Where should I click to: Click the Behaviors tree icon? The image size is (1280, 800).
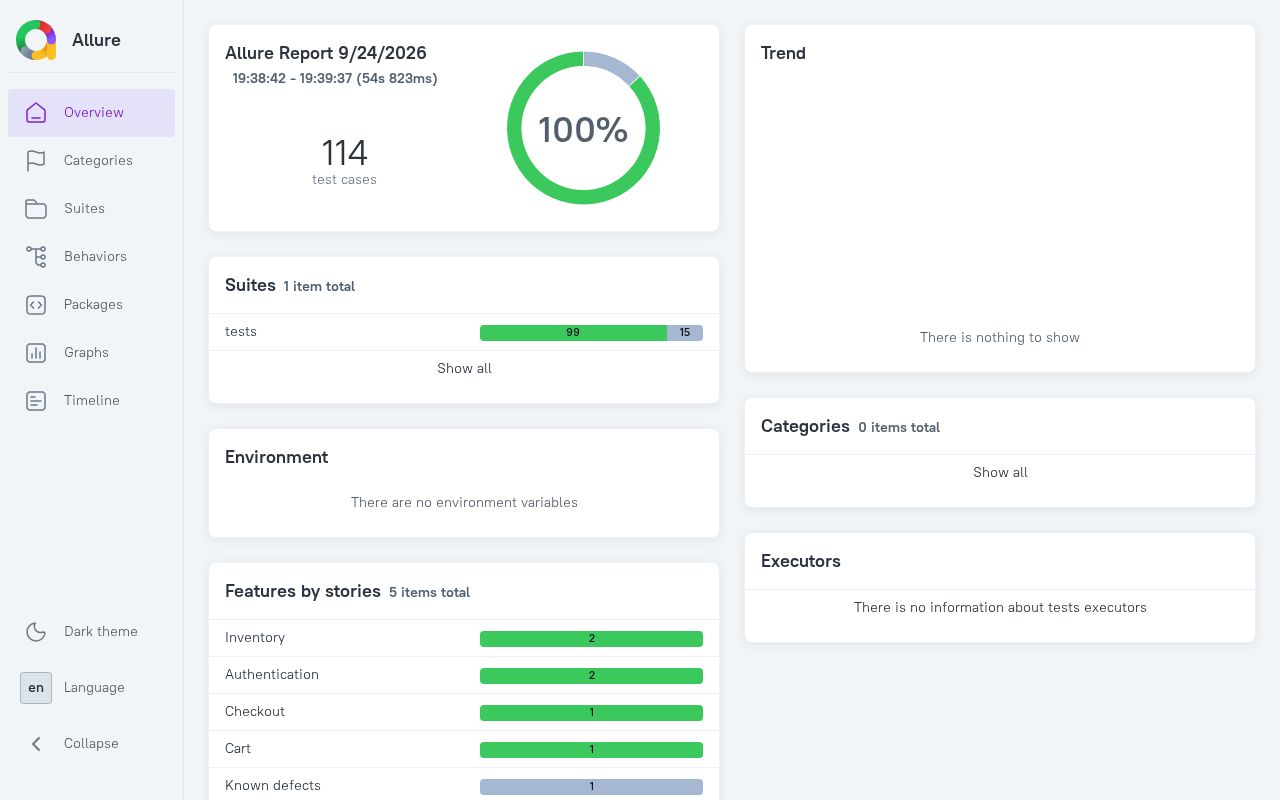36,257
